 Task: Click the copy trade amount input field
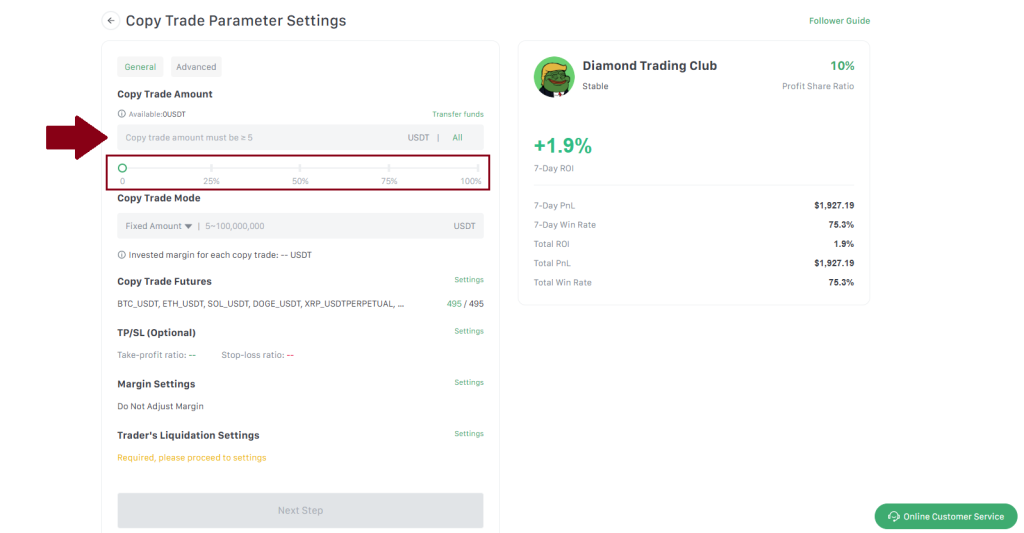(x=260, y=138)
